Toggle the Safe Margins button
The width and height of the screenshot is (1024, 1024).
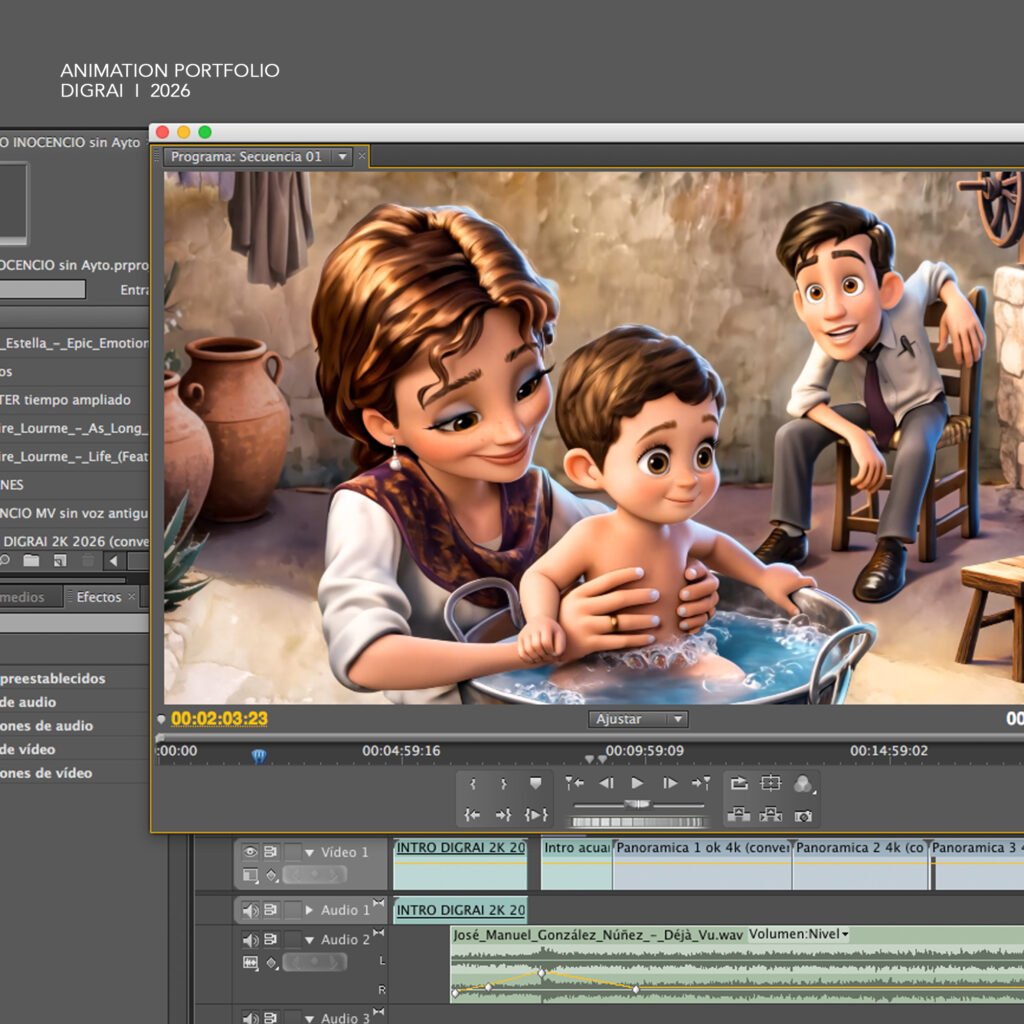771,782
